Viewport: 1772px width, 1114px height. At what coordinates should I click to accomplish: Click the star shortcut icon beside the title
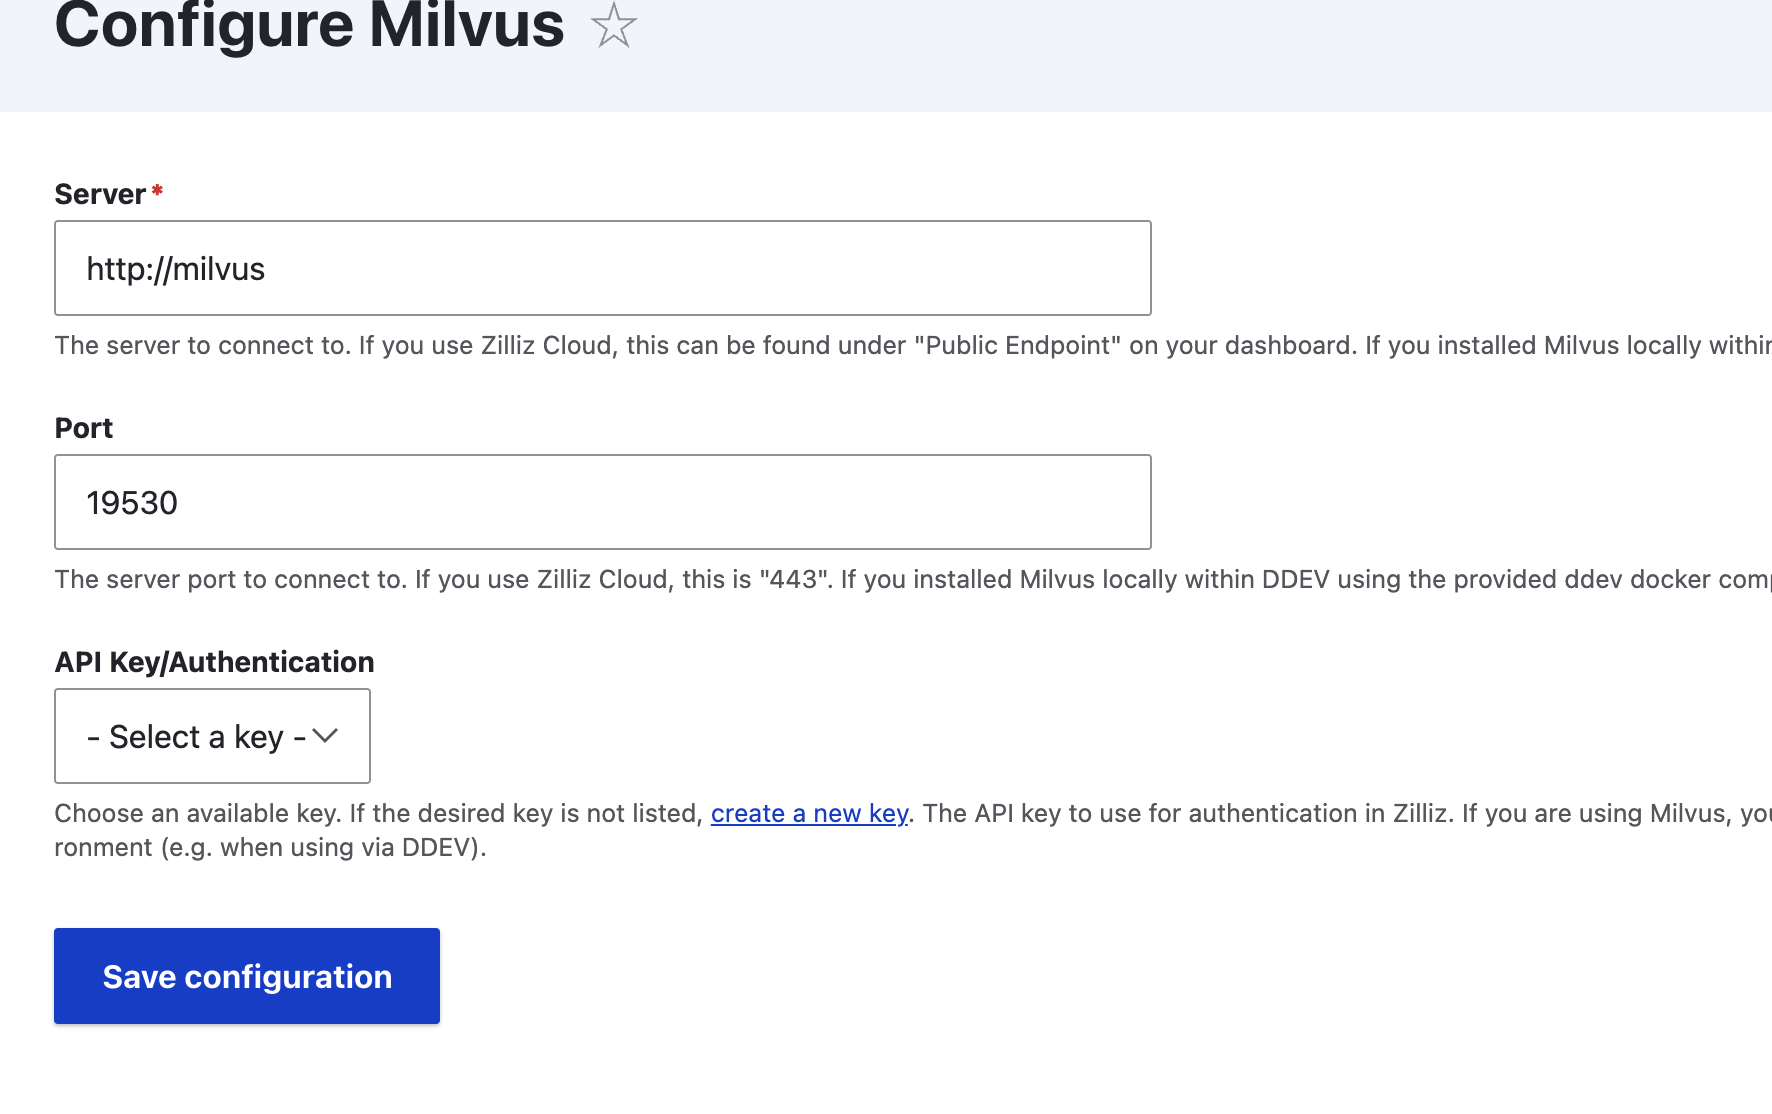click(x=613, y=25)
